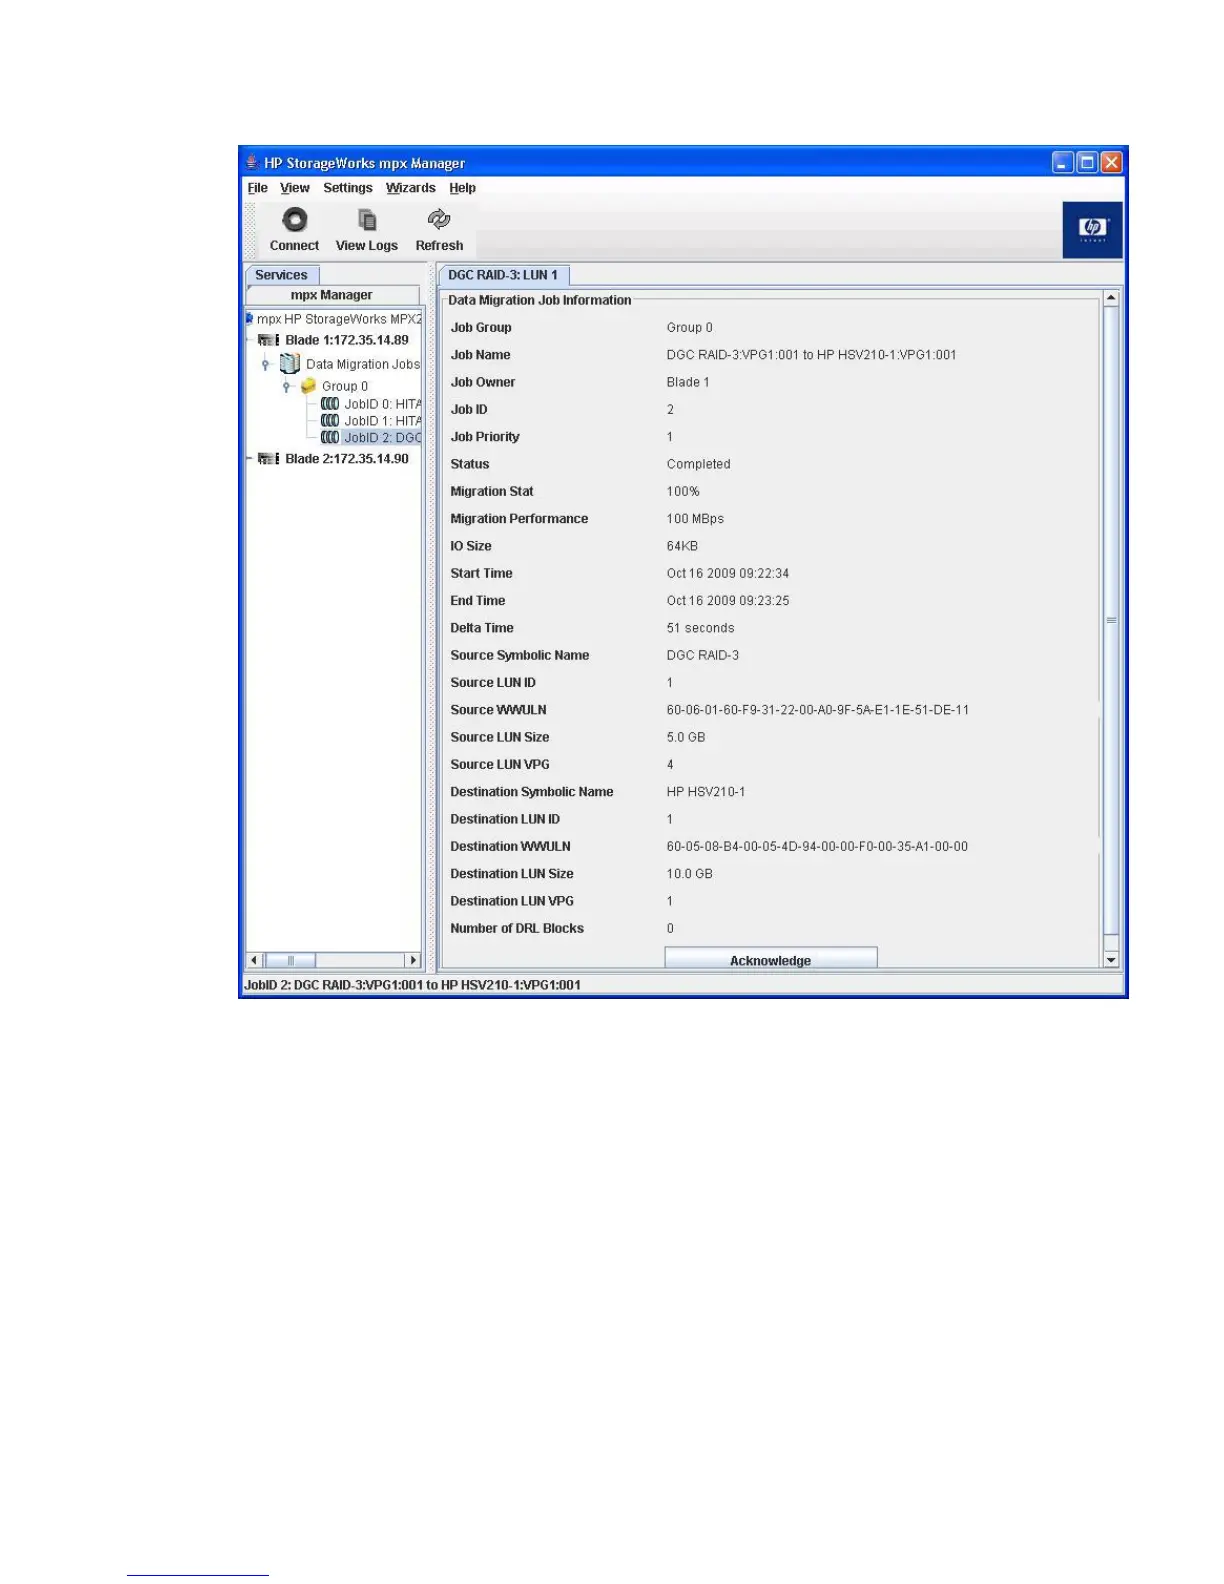Click the Delta Time value '51 seconds'
1224x1584 pixels.
700,628
